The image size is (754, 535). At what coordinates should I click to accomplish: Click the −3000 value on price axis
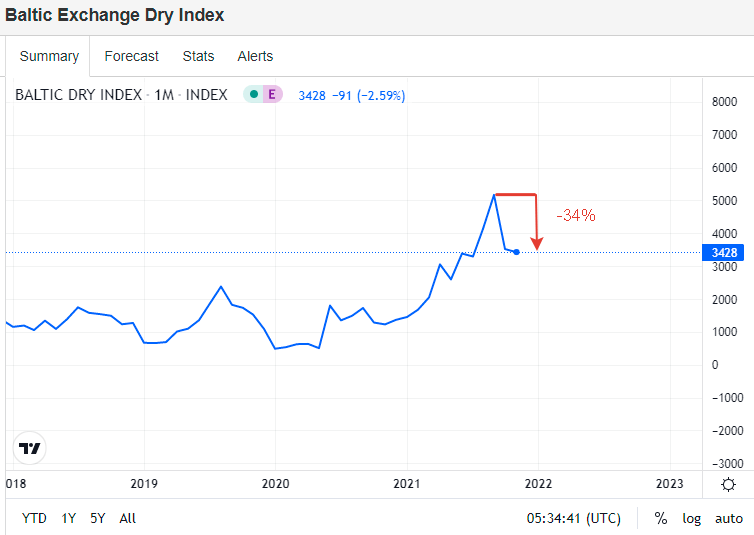point(728,464)
